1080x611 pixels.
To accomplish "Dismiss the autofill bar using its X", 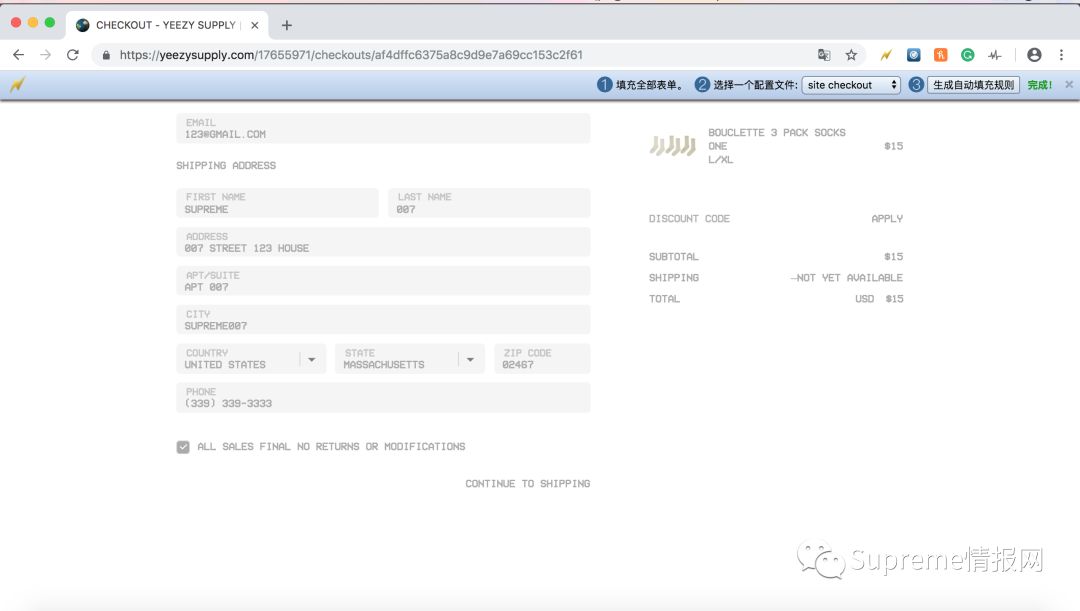I will 1069,85.
